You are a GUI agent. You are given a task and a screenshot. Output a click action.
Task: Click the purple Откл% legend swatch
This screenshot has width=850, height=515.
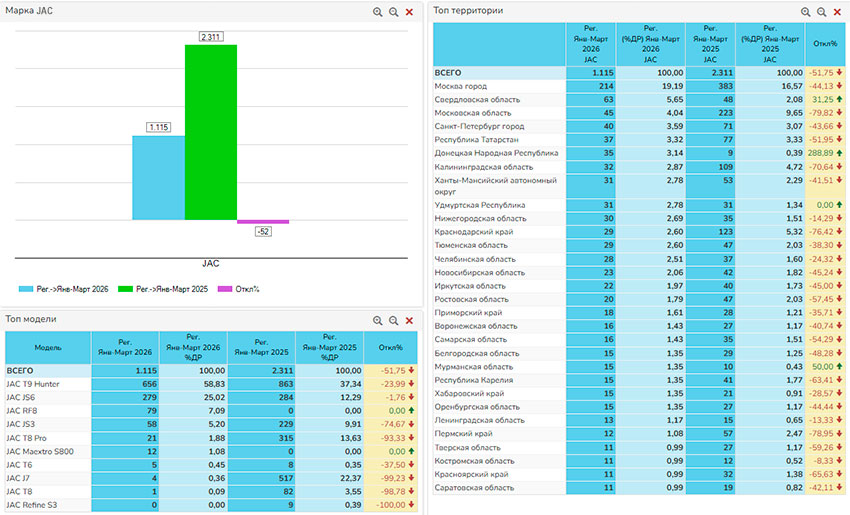pos(224,289)
